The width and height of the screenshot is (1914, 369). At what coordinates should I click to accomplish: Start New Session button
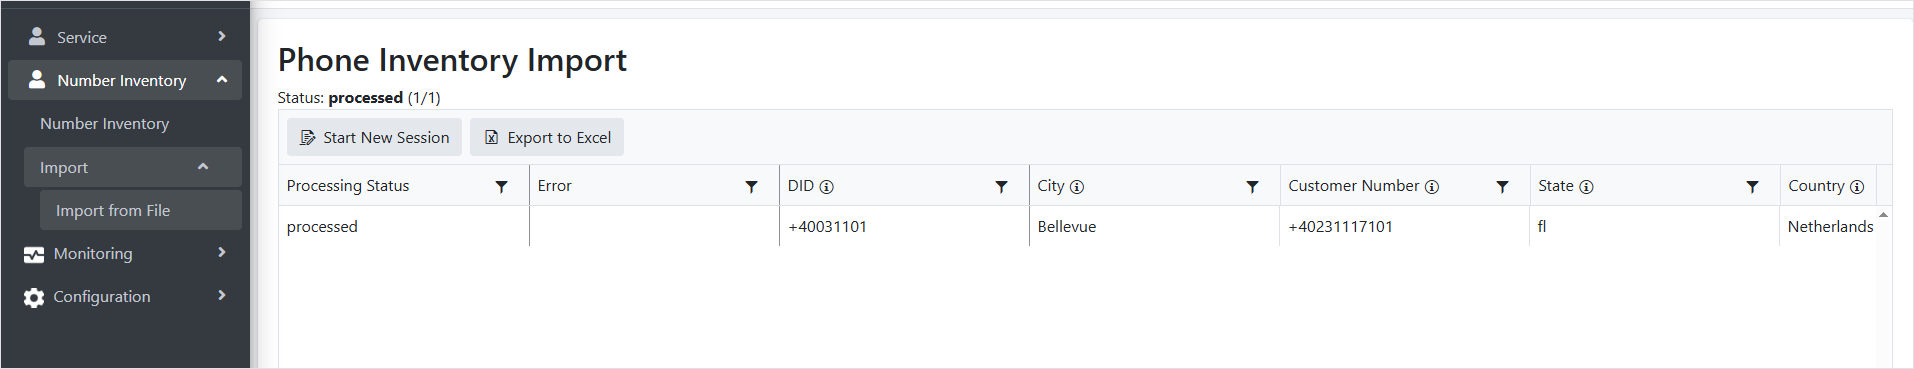375,137
